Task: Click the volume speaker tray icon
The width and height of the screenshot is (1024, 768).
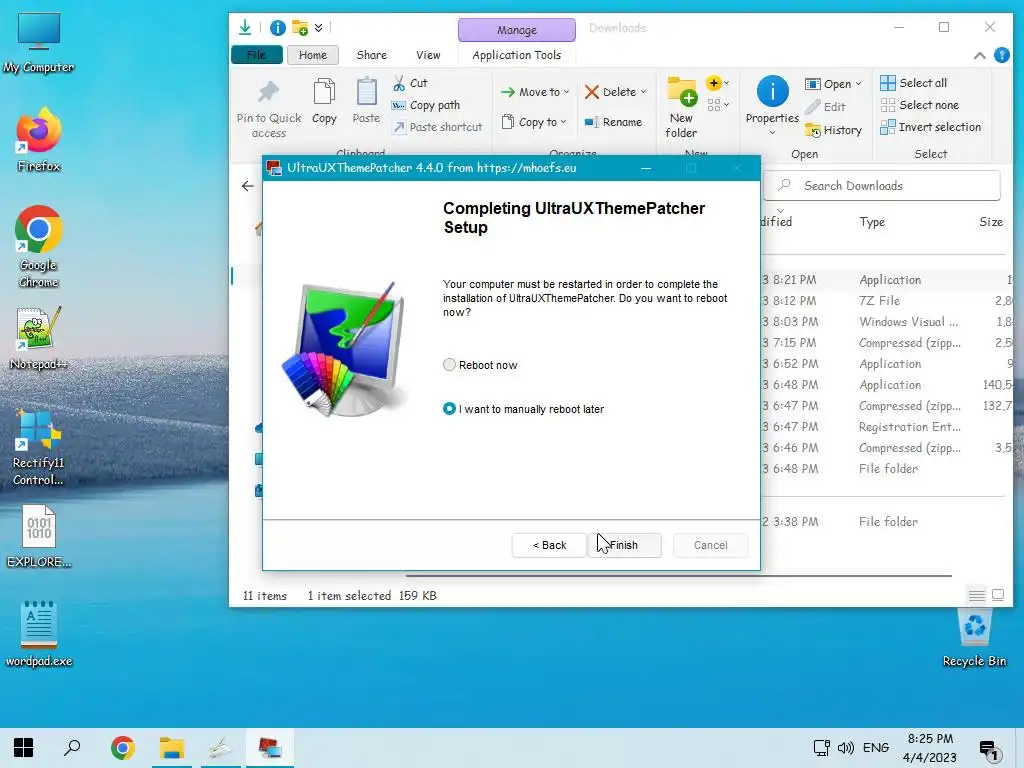Action: [x=846, y=748]
